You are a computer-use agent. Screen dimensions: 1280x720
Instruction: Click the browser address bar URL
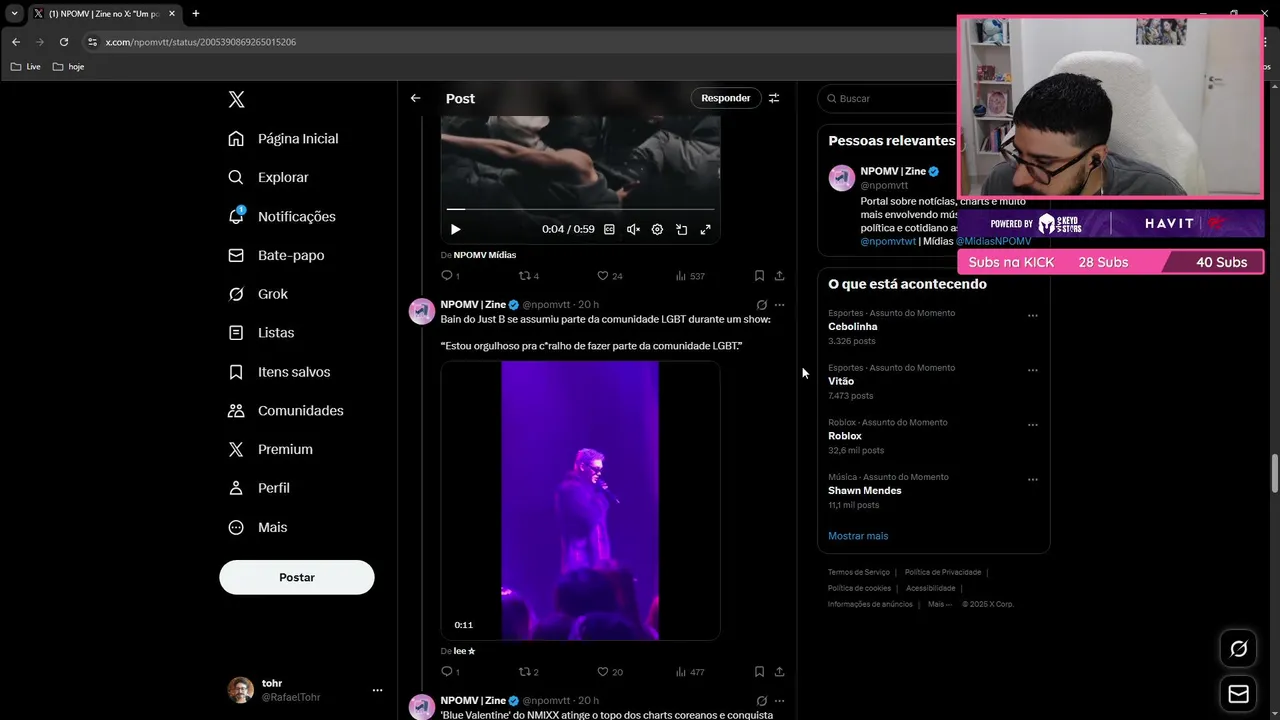[201, 42]
